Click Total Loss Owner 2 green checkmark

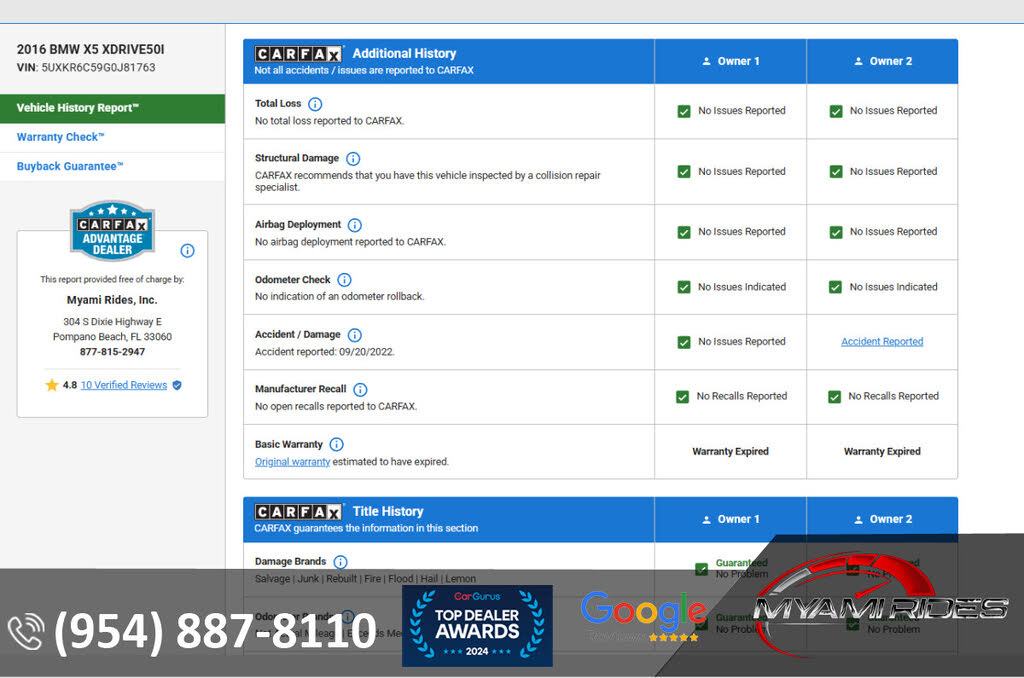coord(836,112)
